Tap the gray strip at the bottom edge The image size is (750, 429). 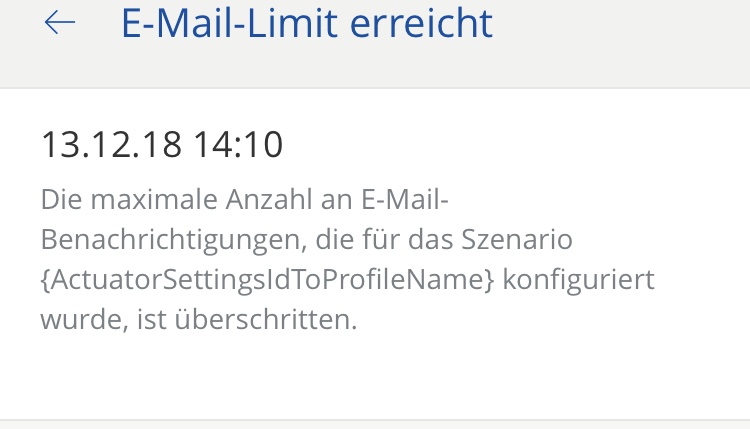(375, 425)
